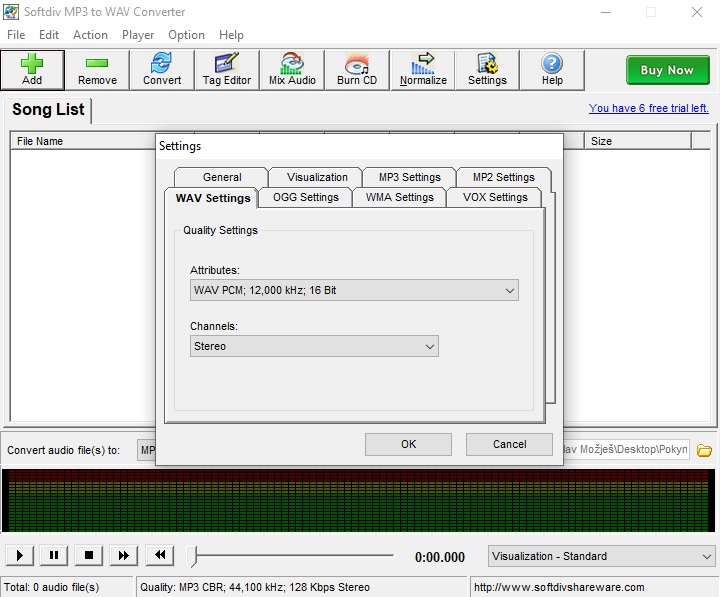Launch the Burn CD tool

357,70
